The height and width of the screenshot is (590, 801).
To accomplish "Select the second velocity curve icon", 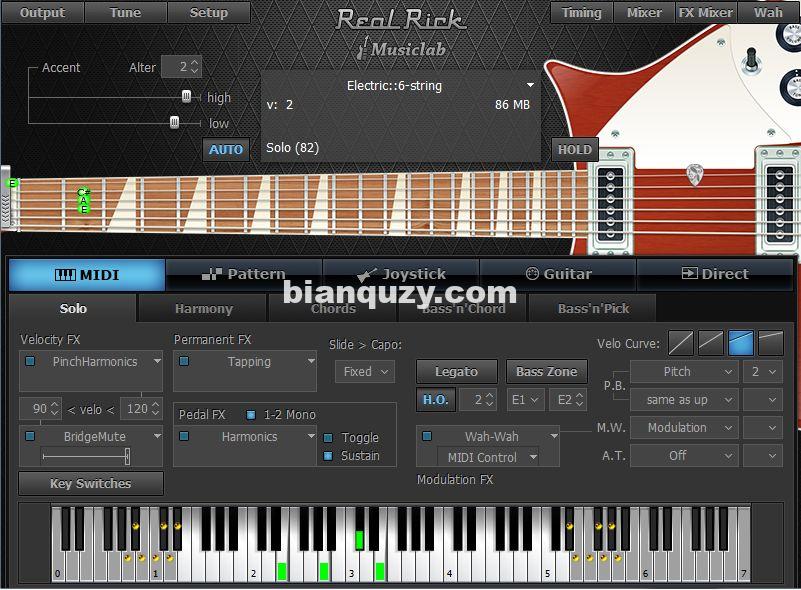I will [711, 342].
